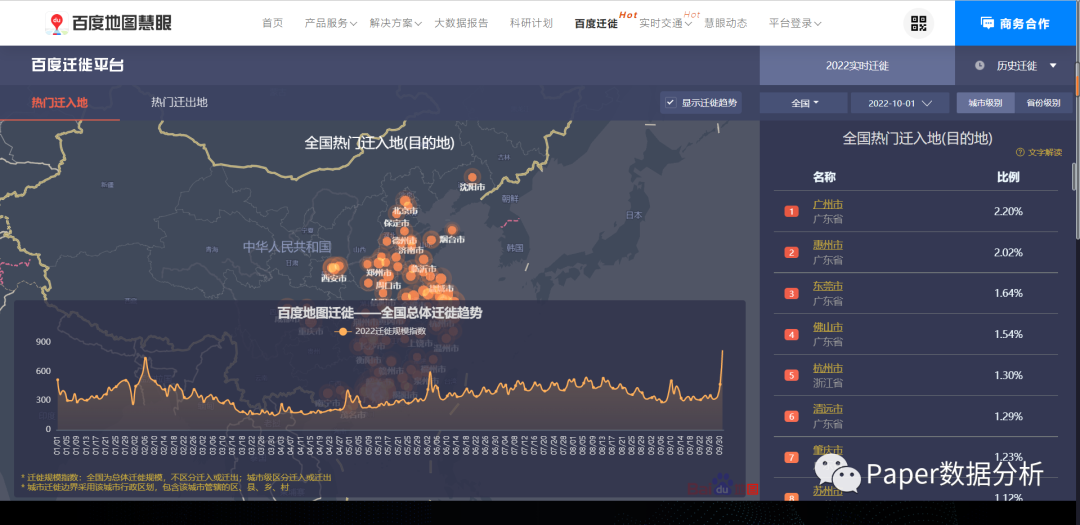This screenshot has height=525, width=1080.
Task: Select the 热门迁出地 tab
Action: coord(179,103)
